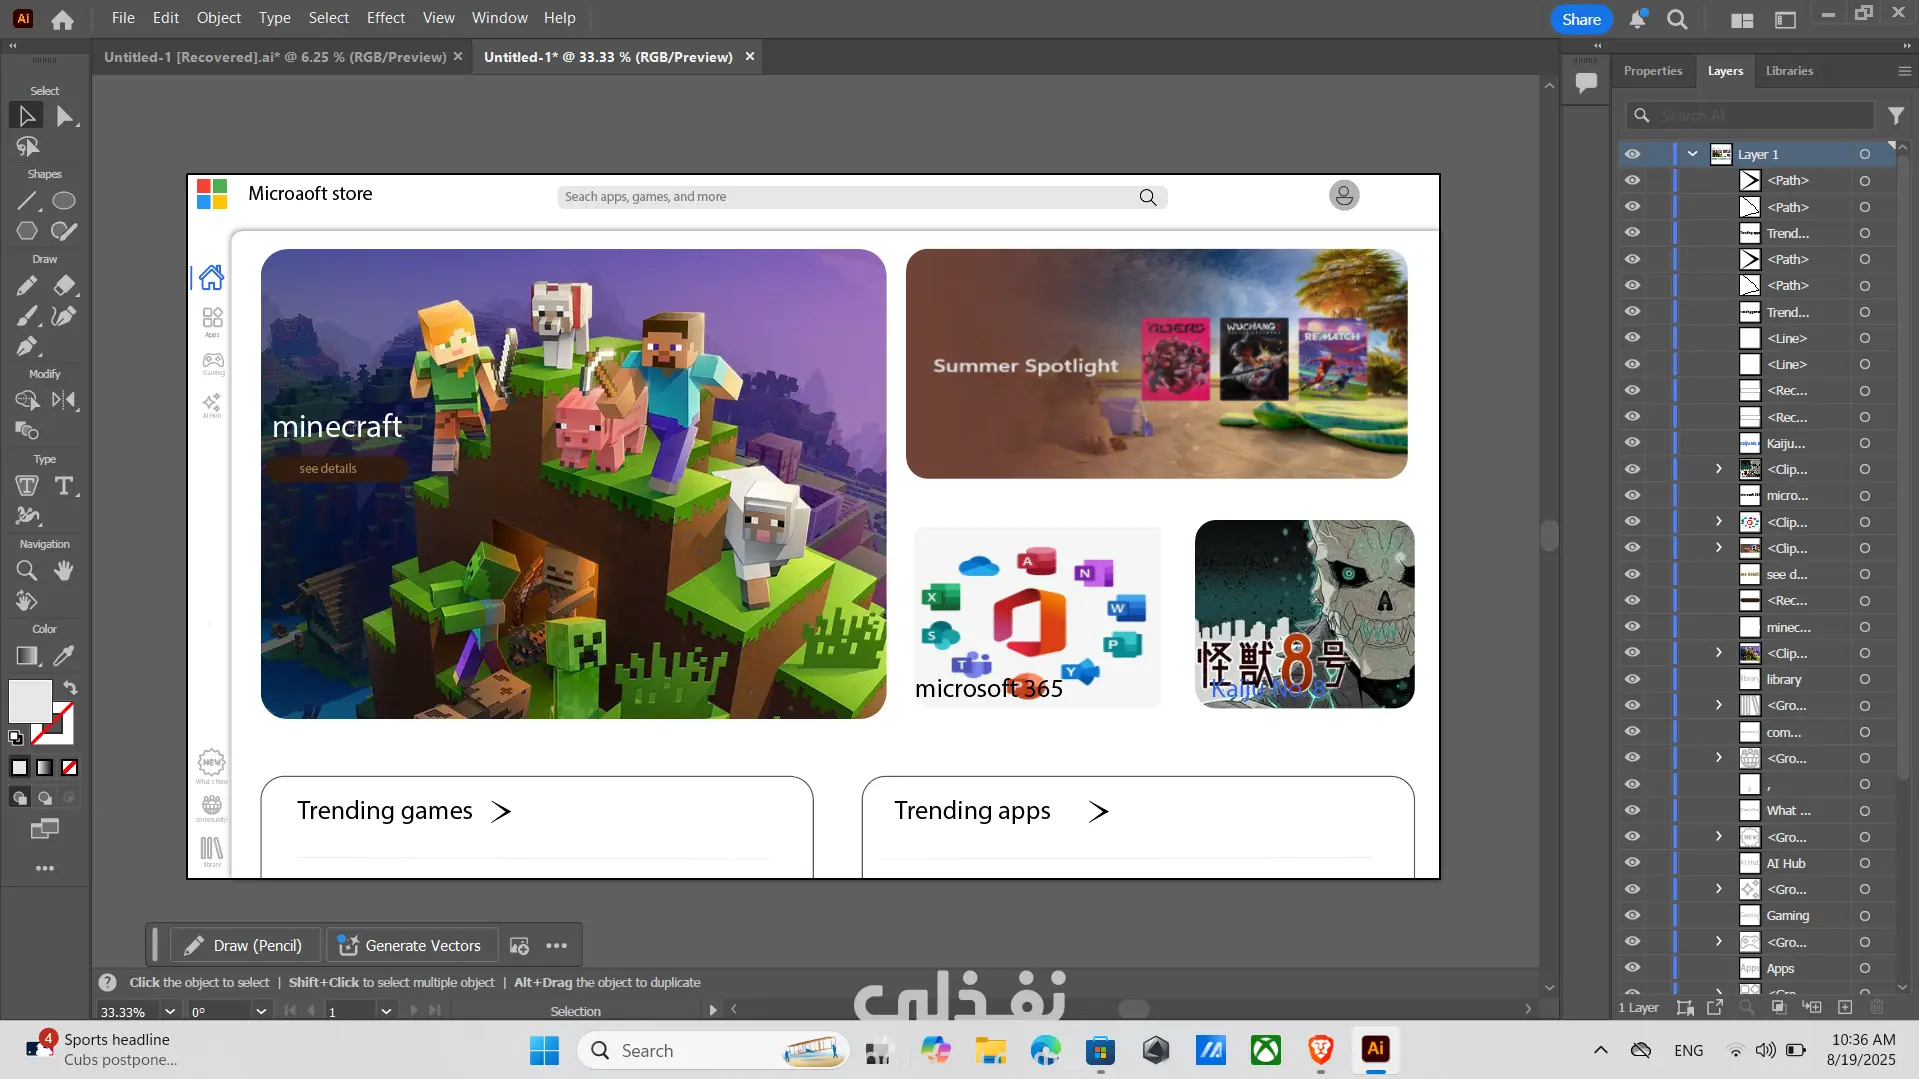Hide the Kaiju layer item
1919x1079 pixels.
coord(1632,443)
